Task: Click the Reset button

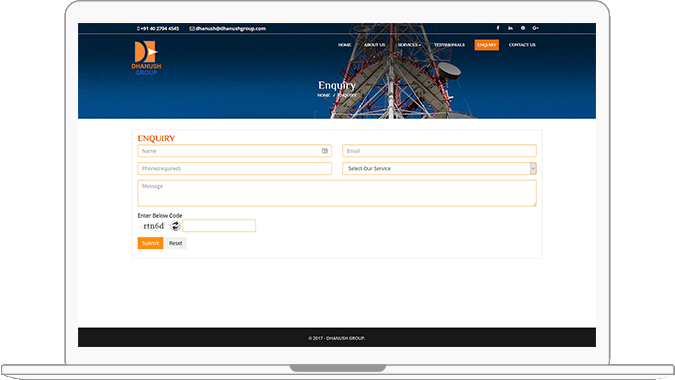Action: click(176, 243)
